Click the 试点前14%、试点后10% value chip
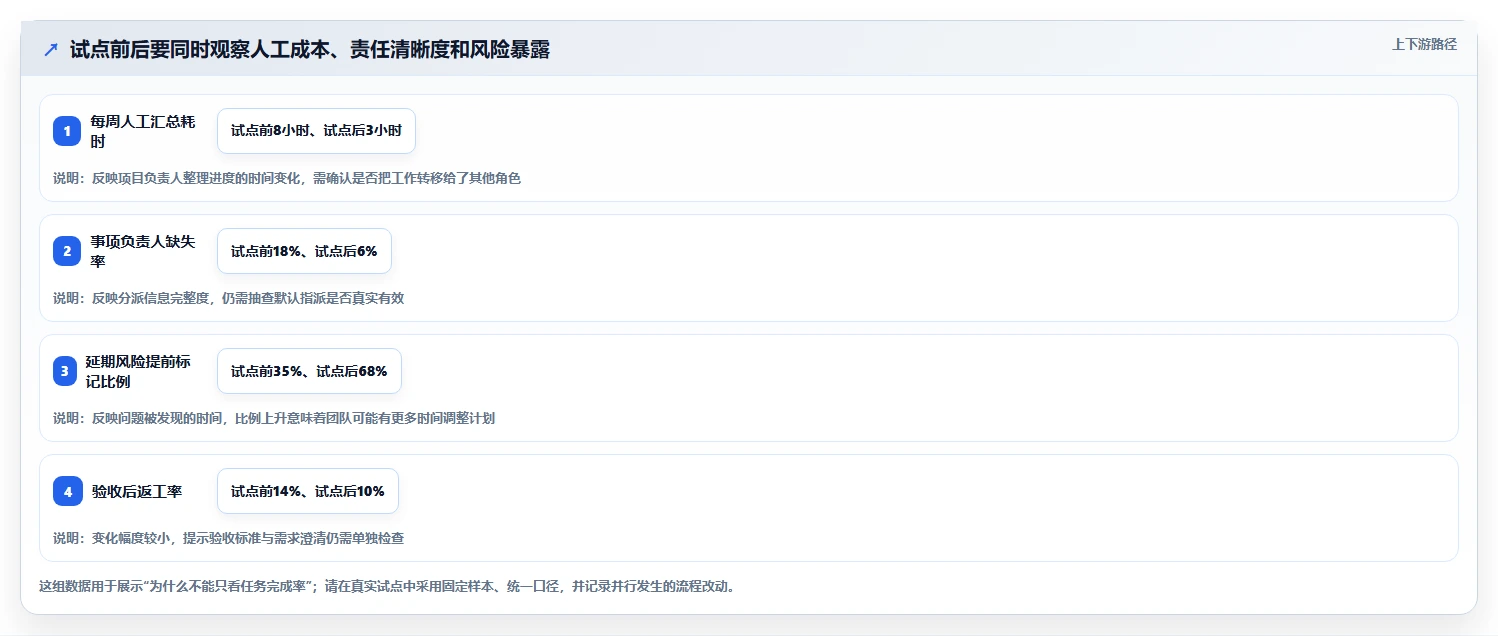Screen dimensions: 1498x636 (x=308, y=491)
